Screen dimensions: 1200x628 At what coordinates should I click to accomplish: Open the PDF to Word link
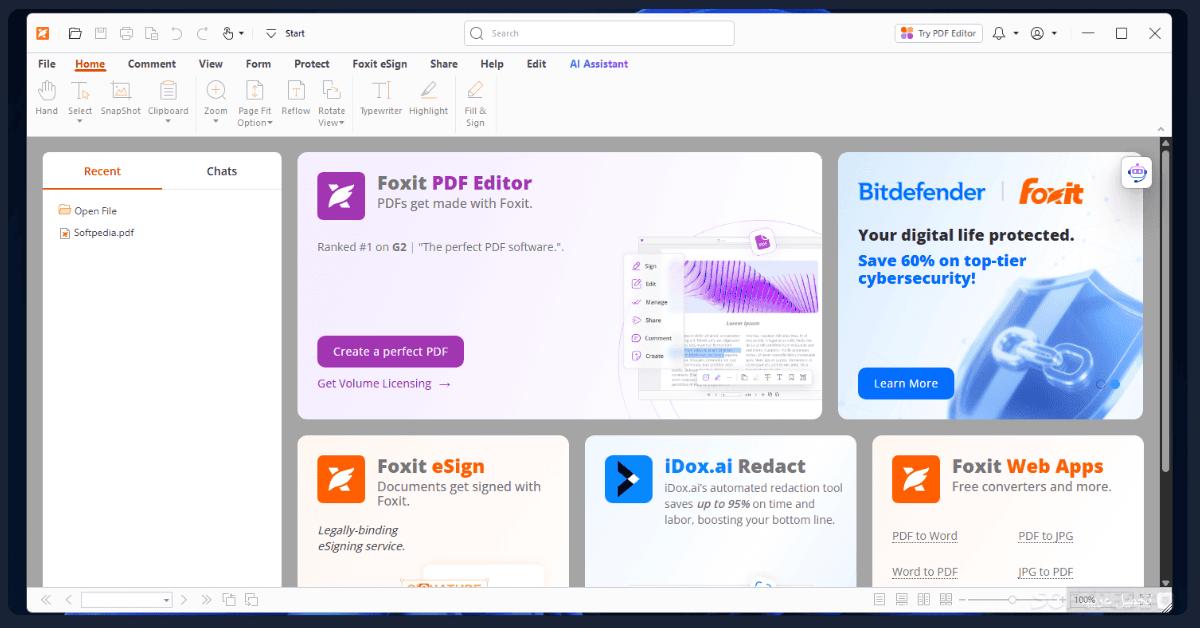point(925,536)
